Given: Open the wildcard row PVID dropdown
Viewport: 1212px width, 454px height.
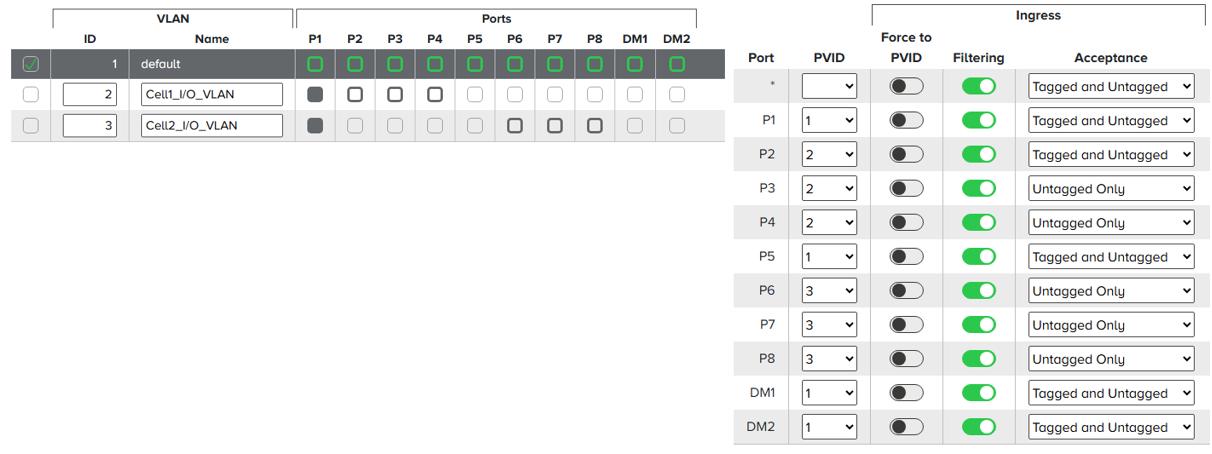Looking at the screenshot, I should point(829,86).
